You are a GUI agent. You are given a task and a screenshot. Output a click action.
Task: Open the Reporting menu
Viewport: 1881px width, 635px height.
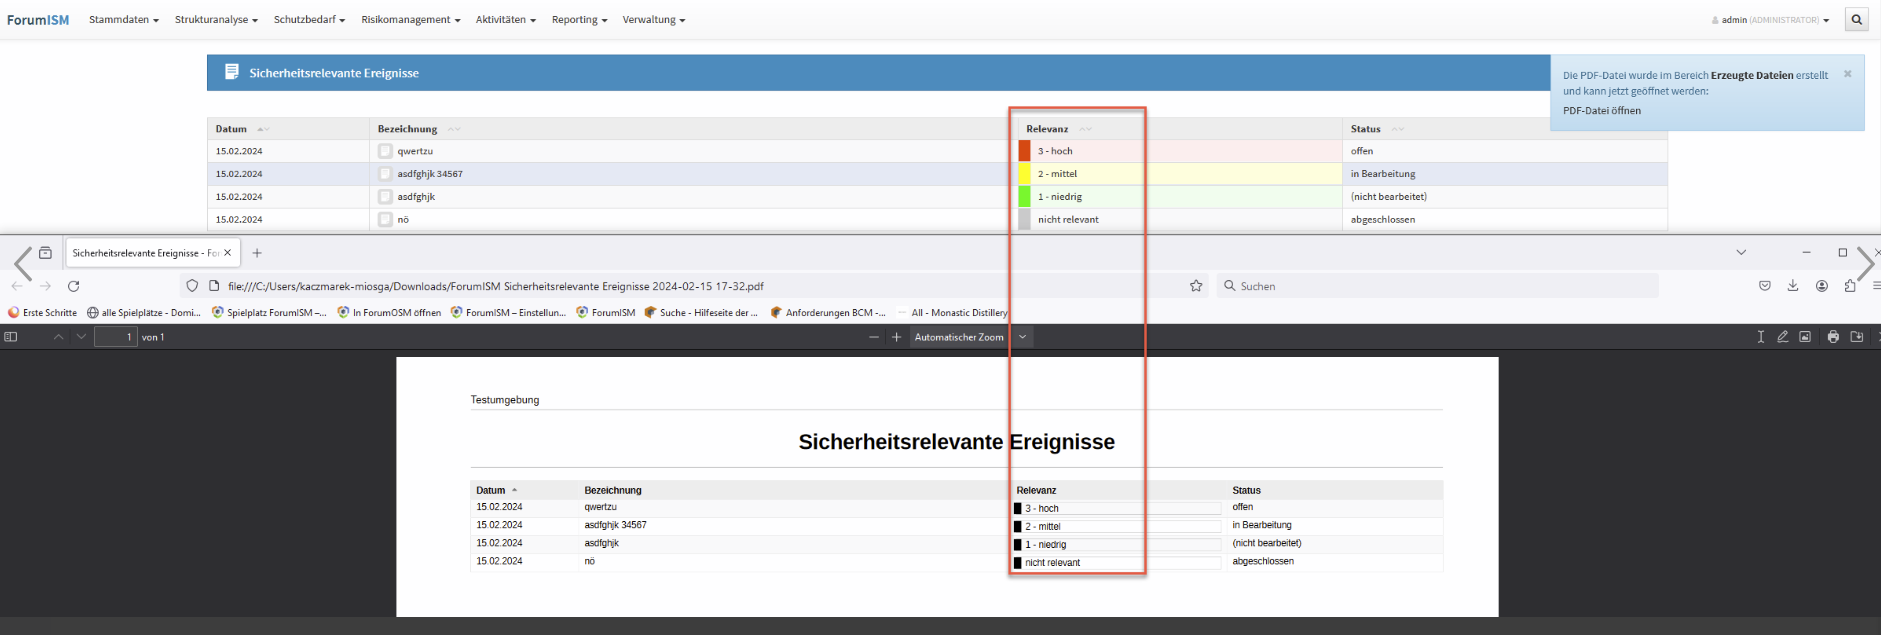pos(579,20)
